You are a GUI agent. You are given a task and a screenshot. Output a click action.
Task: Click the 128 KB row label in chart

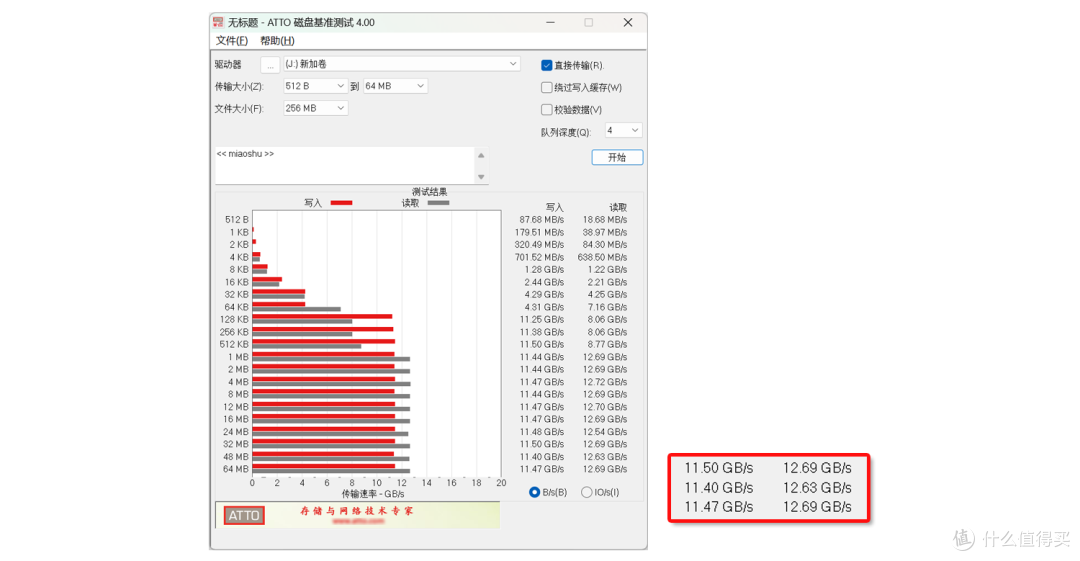(234, 319)
